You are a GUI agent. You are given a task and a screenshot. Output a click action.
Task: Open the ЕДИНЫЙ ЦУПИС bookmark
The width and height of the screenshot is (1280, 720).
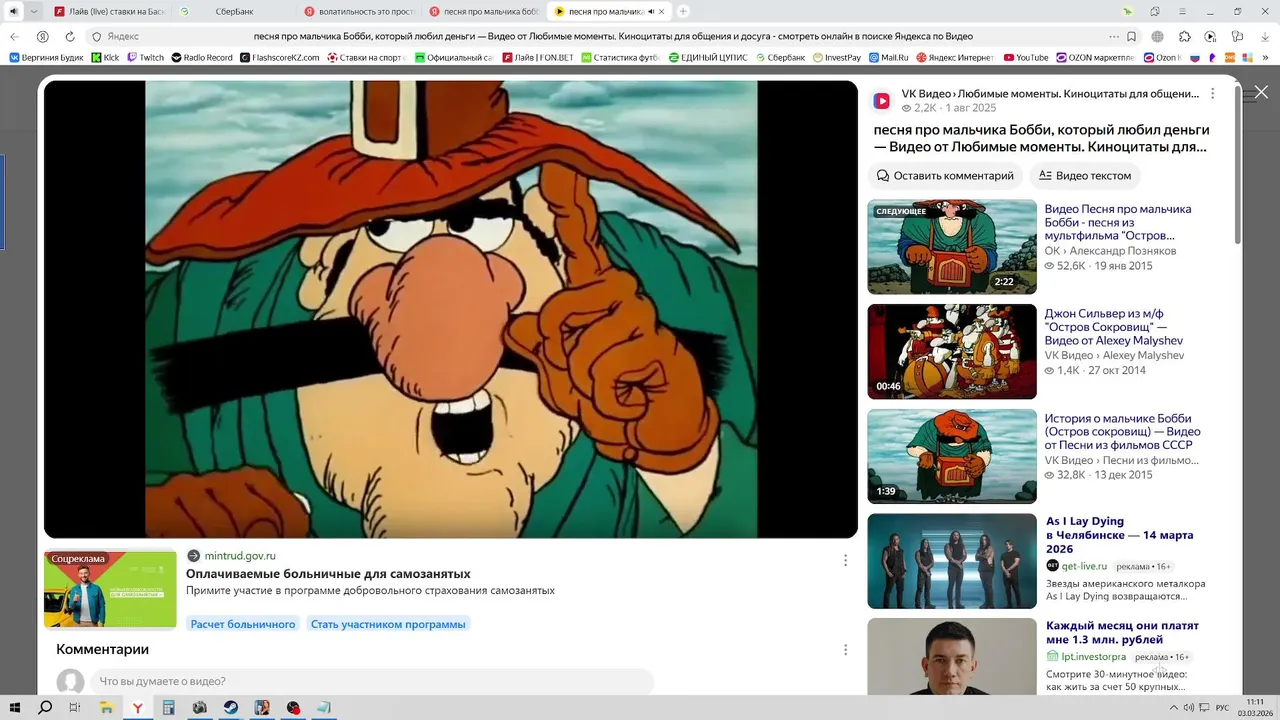click(708, 57)
